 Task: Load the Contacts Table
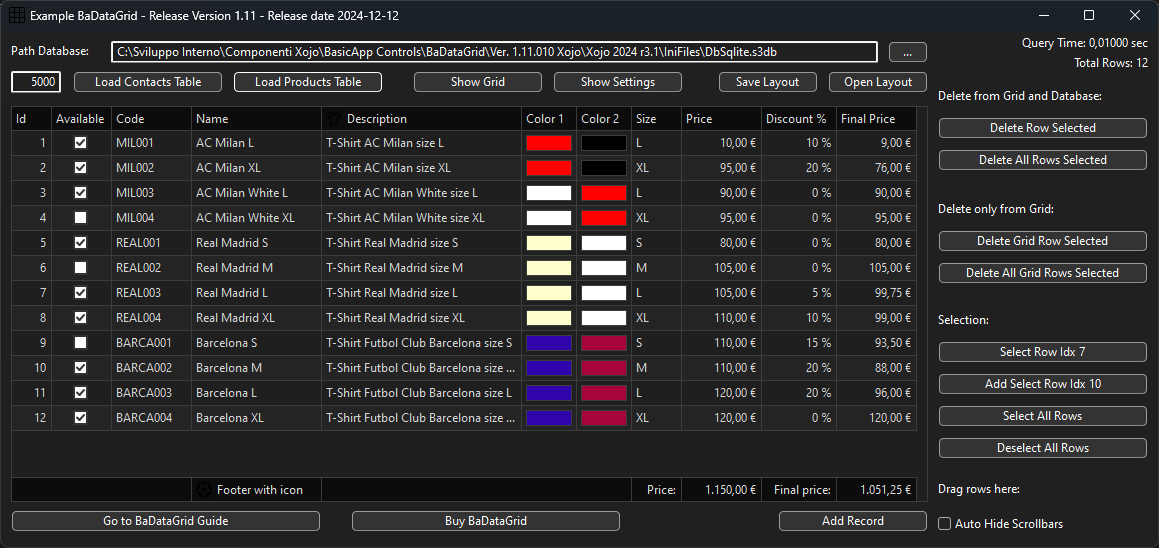[x=148, y=82]
